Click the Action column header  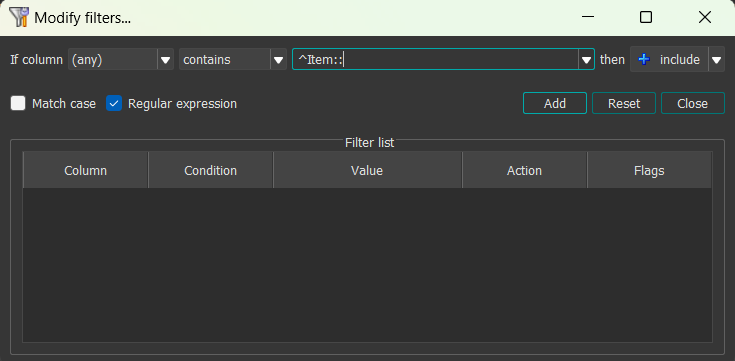click(x=525, y=170)
